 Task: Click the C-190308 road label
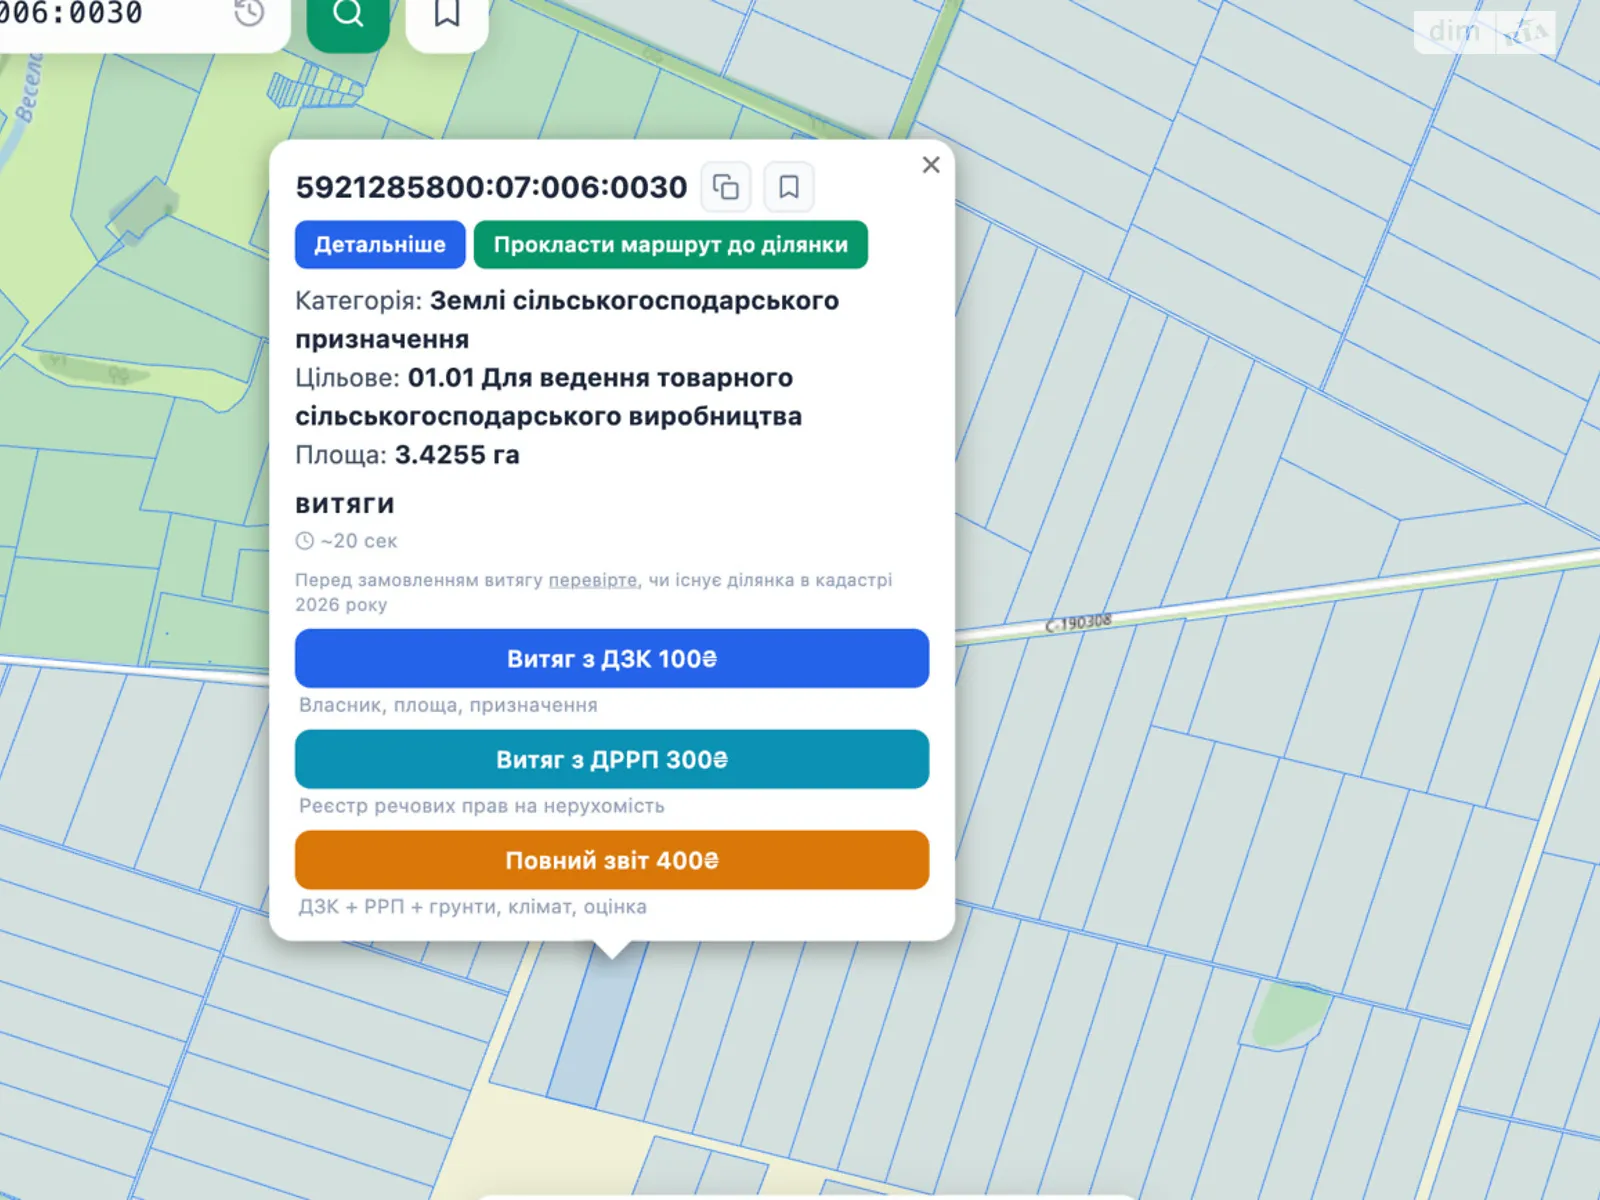click(1078, 623)
